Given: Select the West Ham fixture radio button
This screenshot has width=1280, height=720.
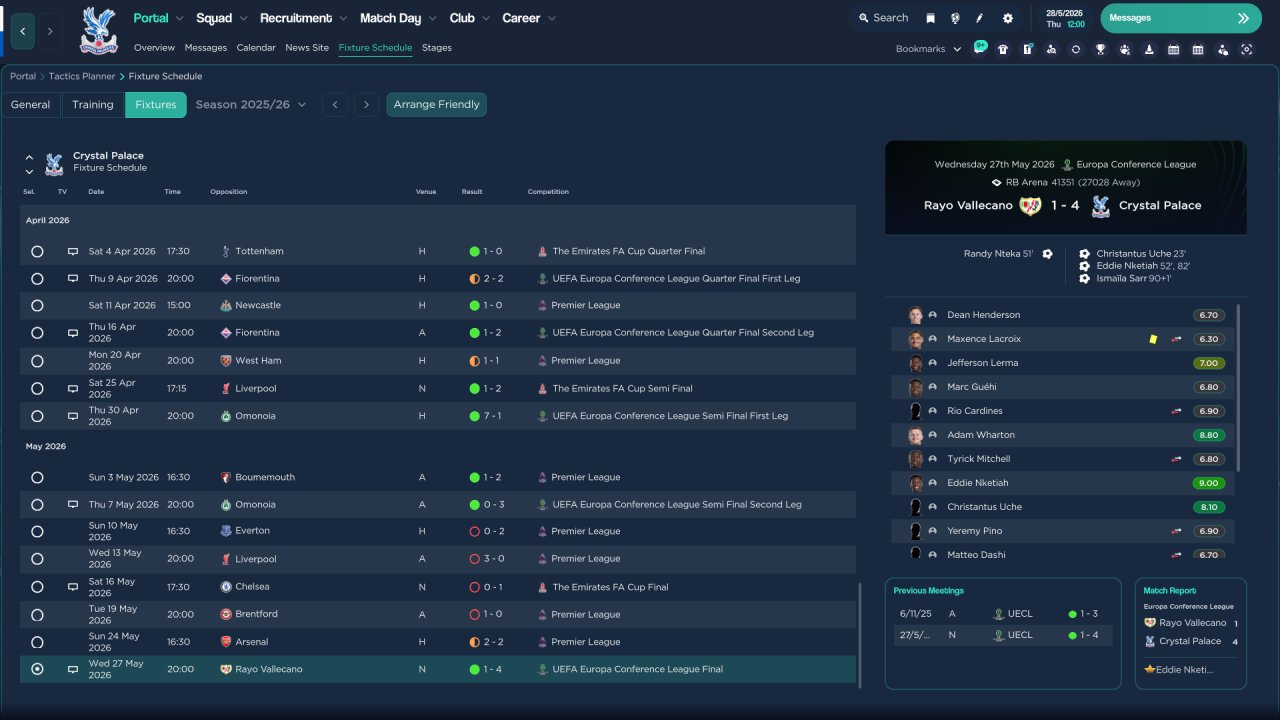Looking at the screenshot, I should click(37, 361).
